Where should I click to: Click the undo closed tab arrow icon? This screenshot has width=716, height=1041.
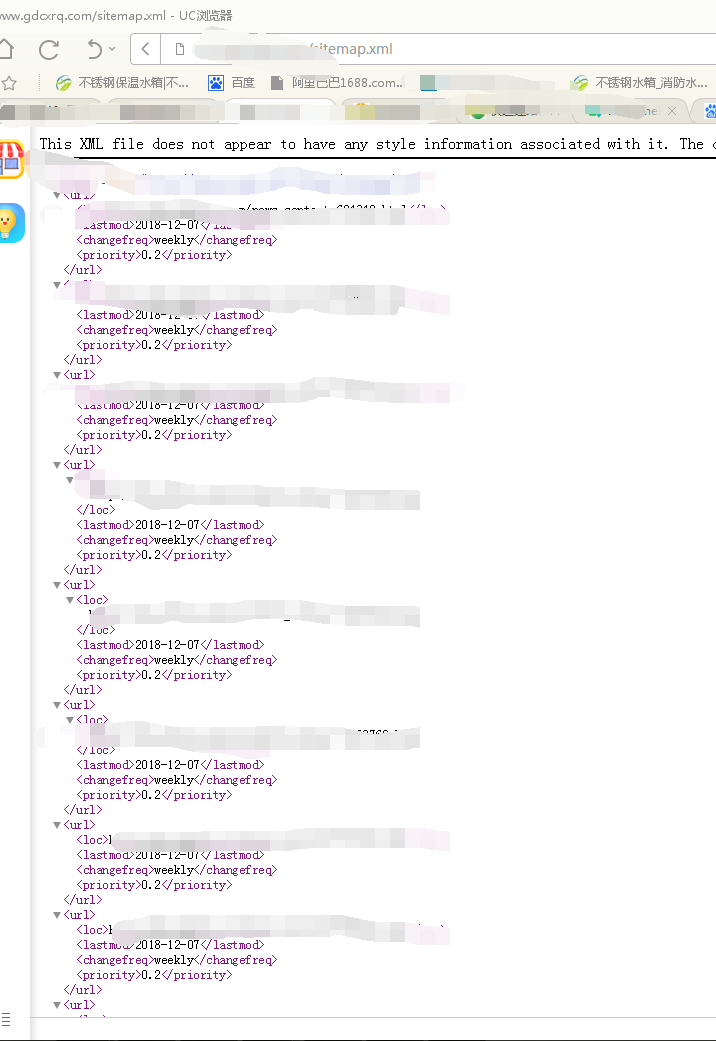(x=94, y=48)
